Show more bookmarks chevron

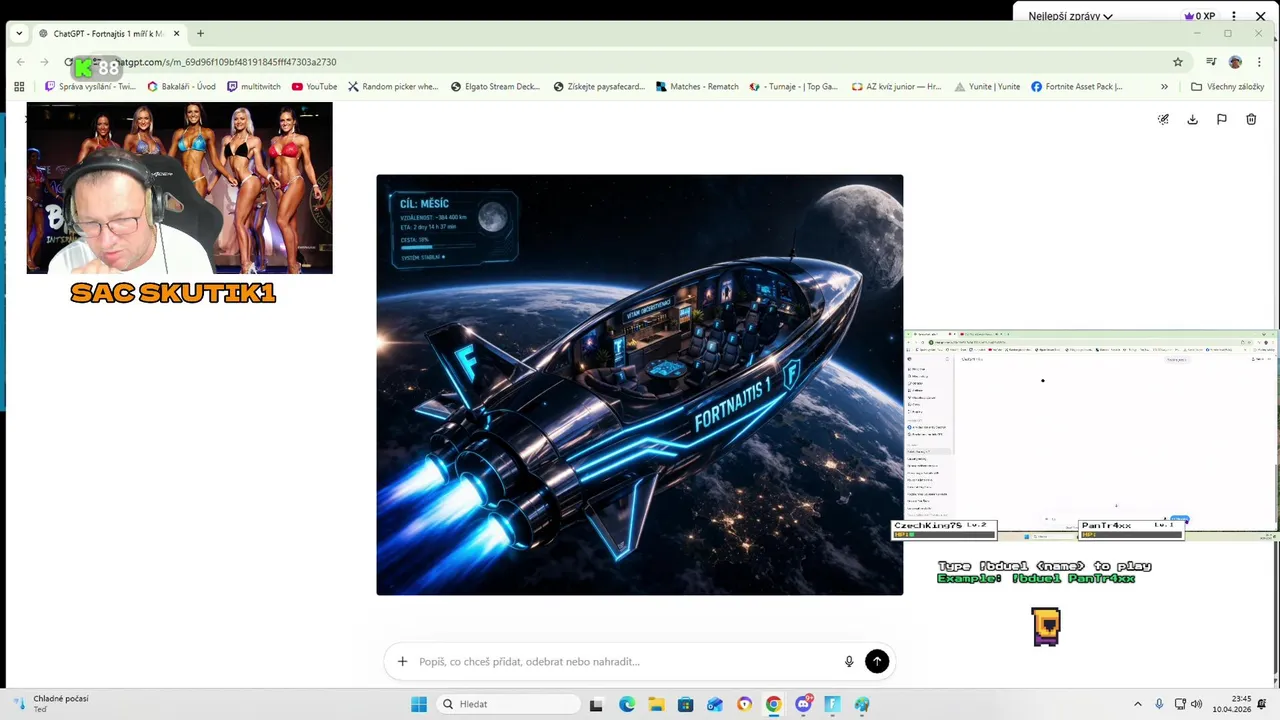pos(1164,87)
